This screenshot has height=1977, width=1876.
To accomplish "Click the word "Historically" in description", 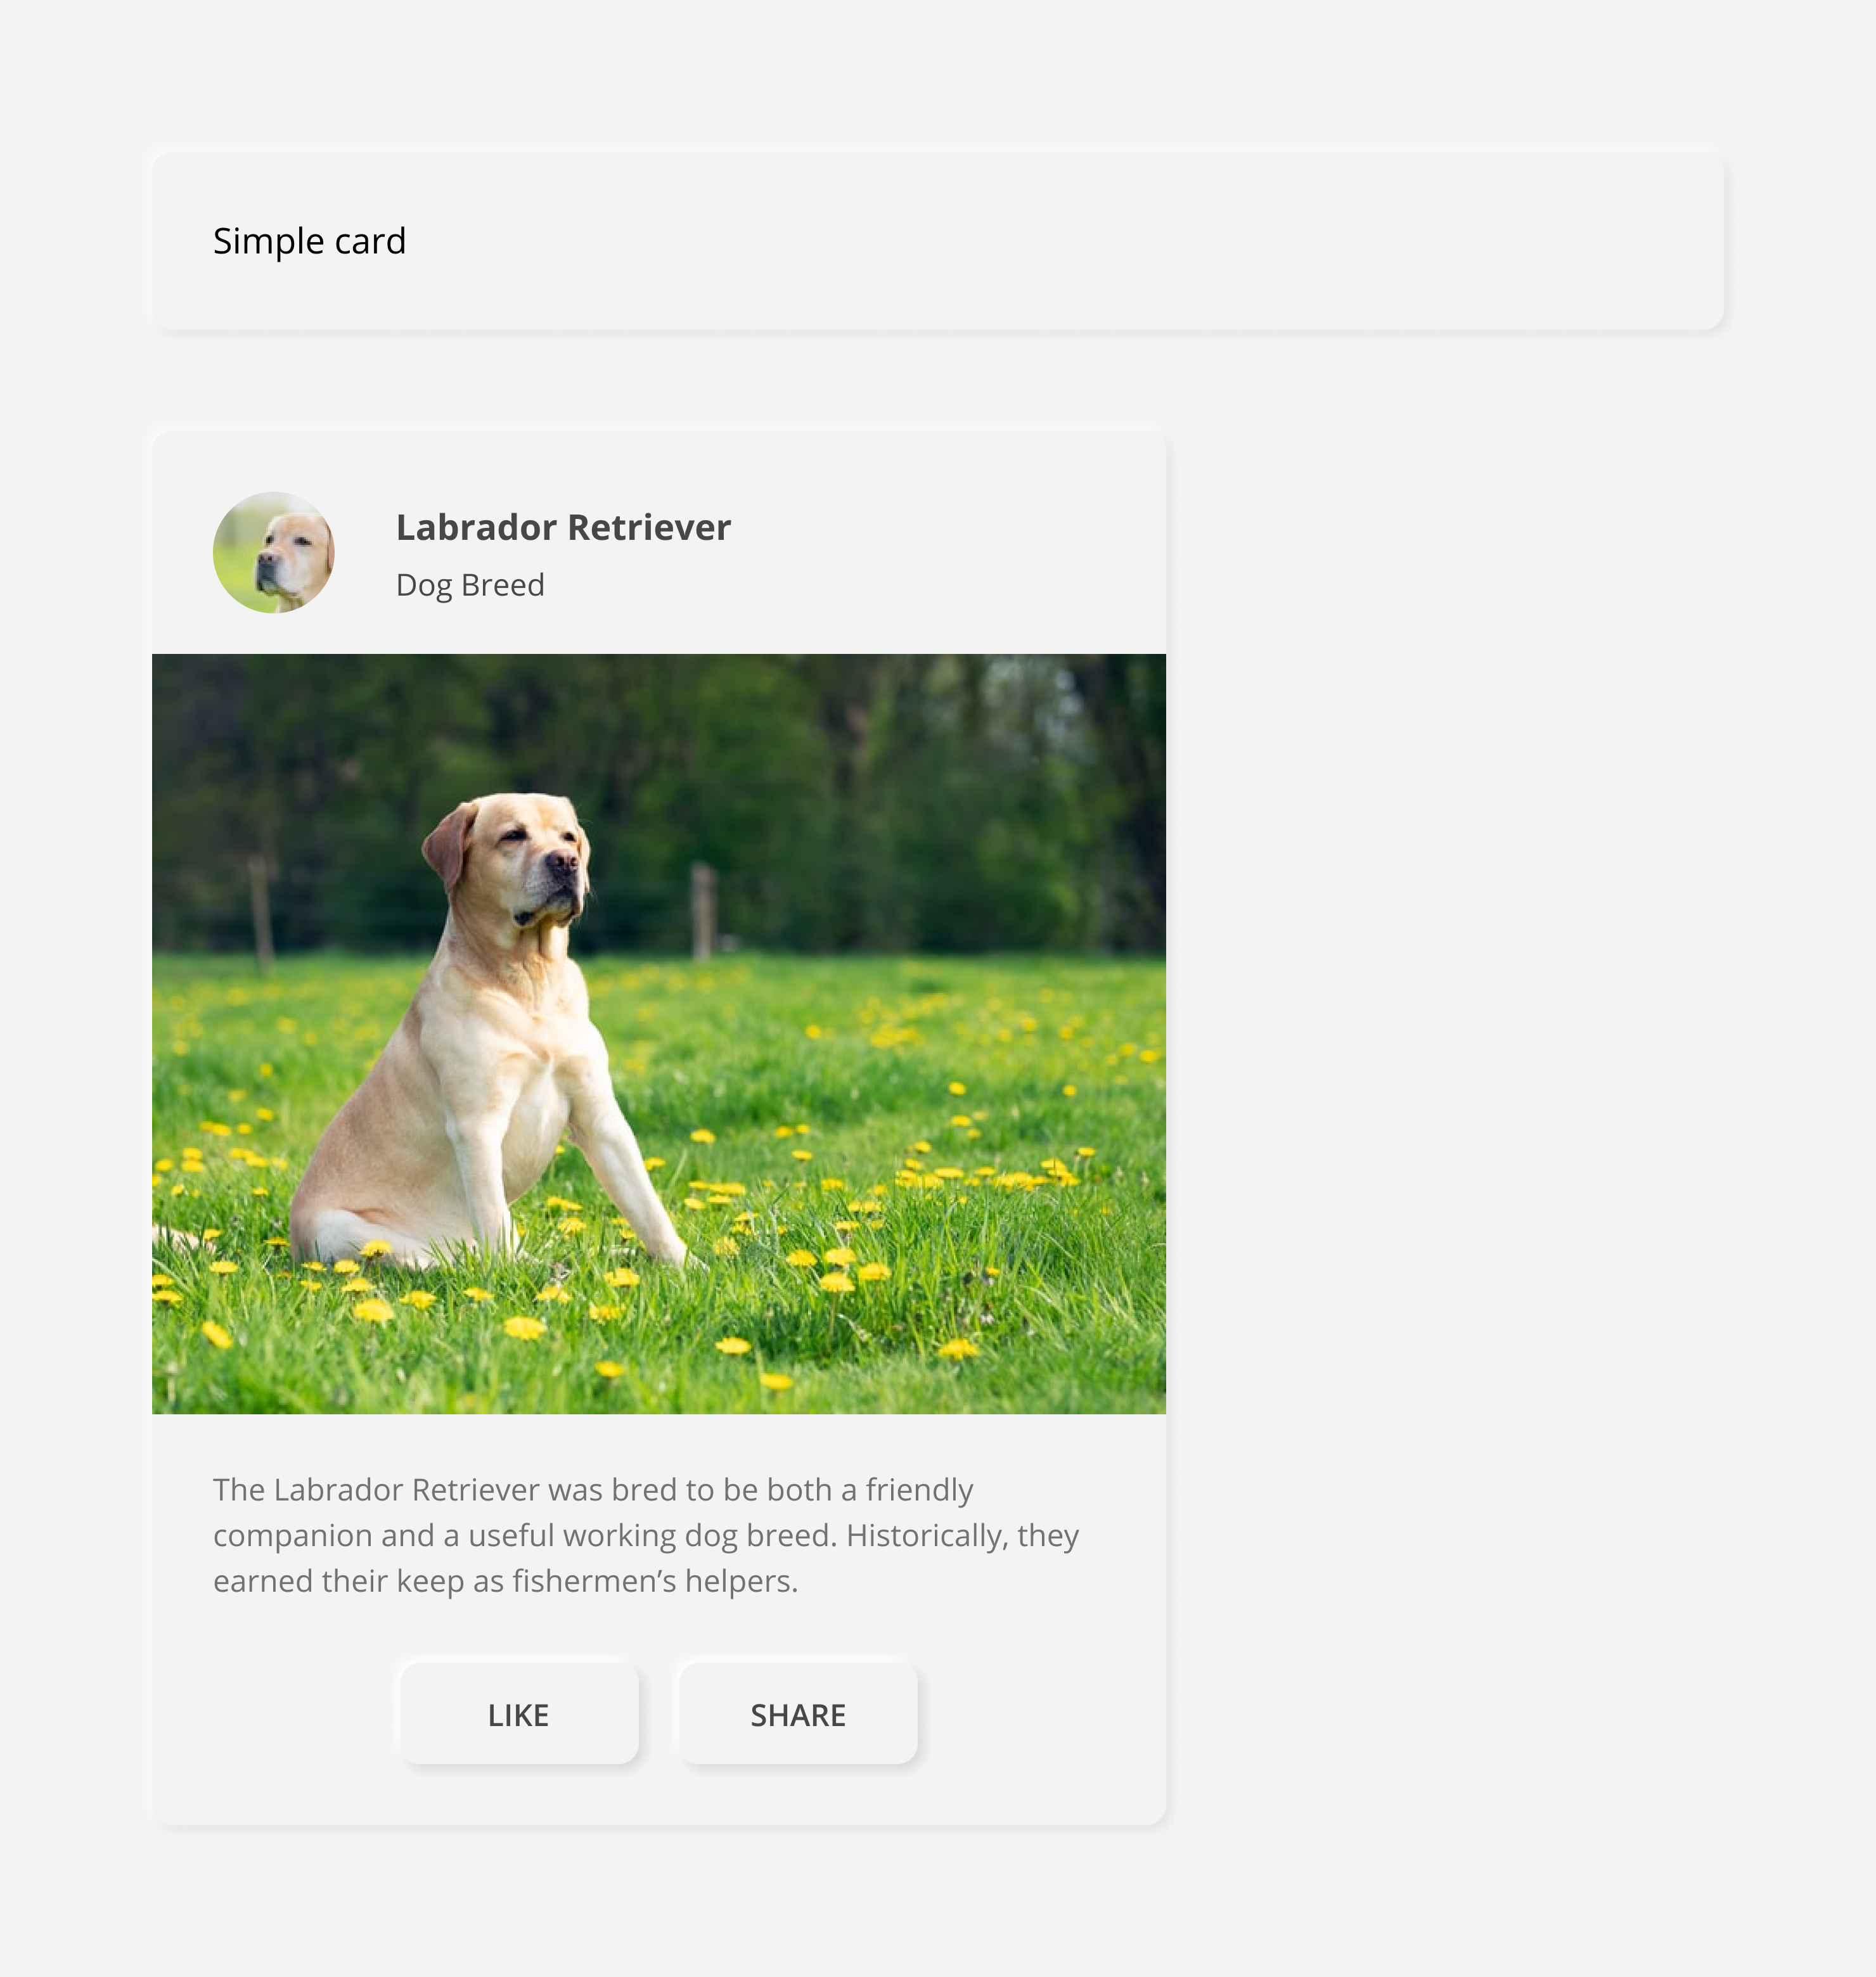I will point(926,1535).
